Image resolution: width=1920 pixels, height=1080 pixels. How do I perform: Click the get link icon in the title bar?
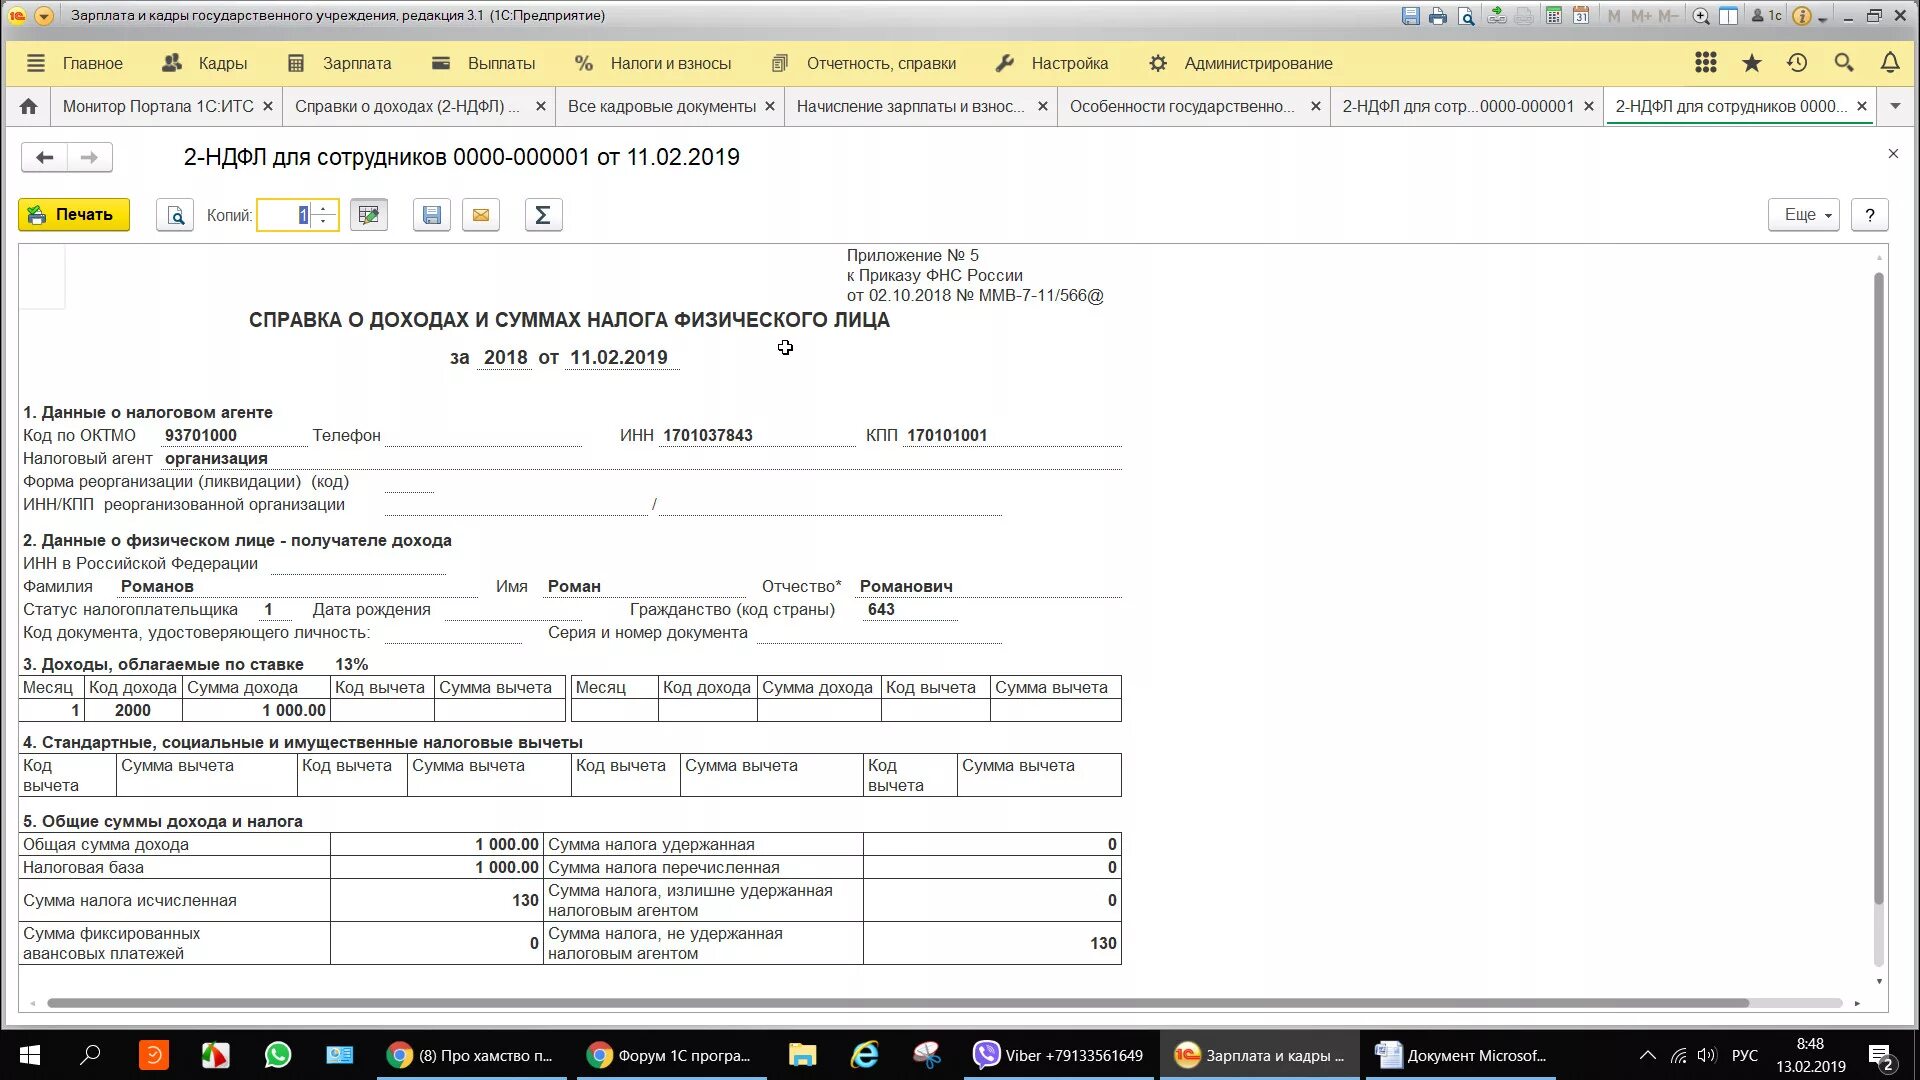(1496, 16)
